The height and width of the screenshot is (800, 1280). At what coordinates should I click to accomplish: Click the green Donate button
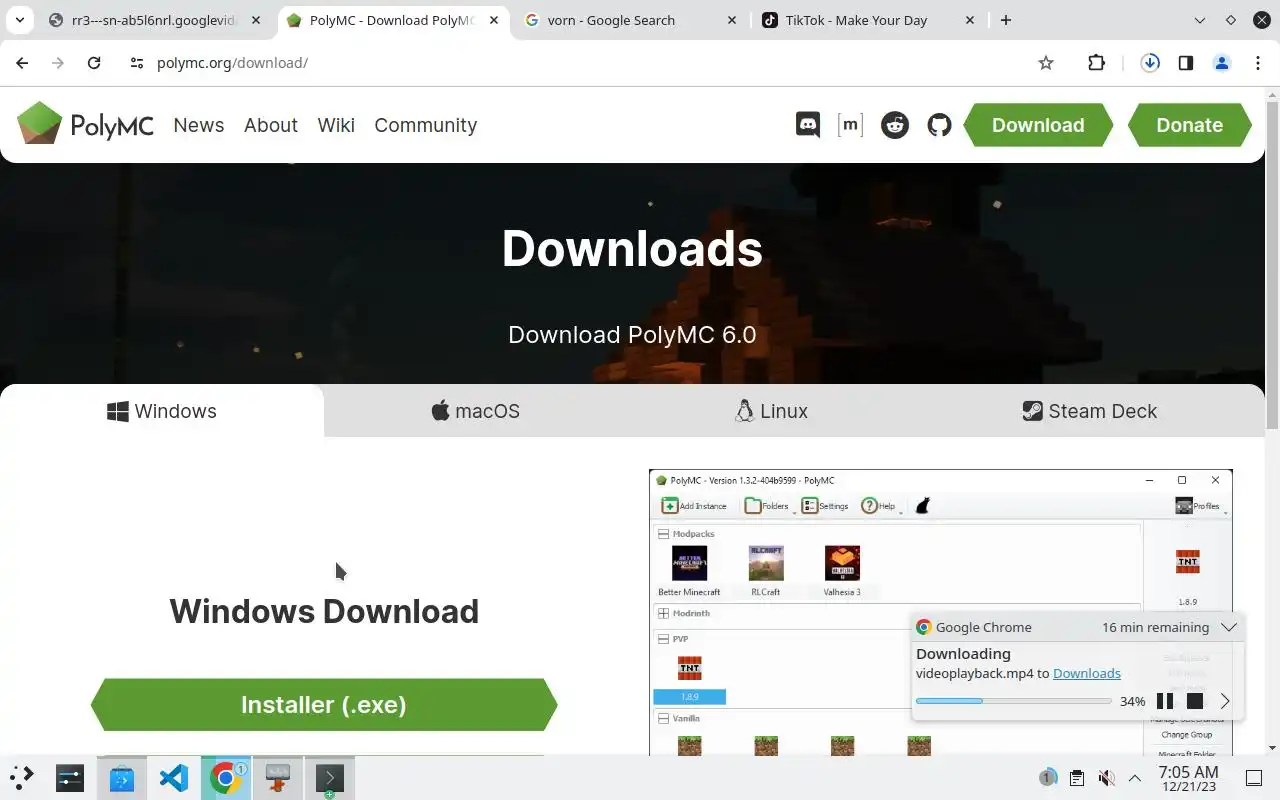(x=1190, y=125)
